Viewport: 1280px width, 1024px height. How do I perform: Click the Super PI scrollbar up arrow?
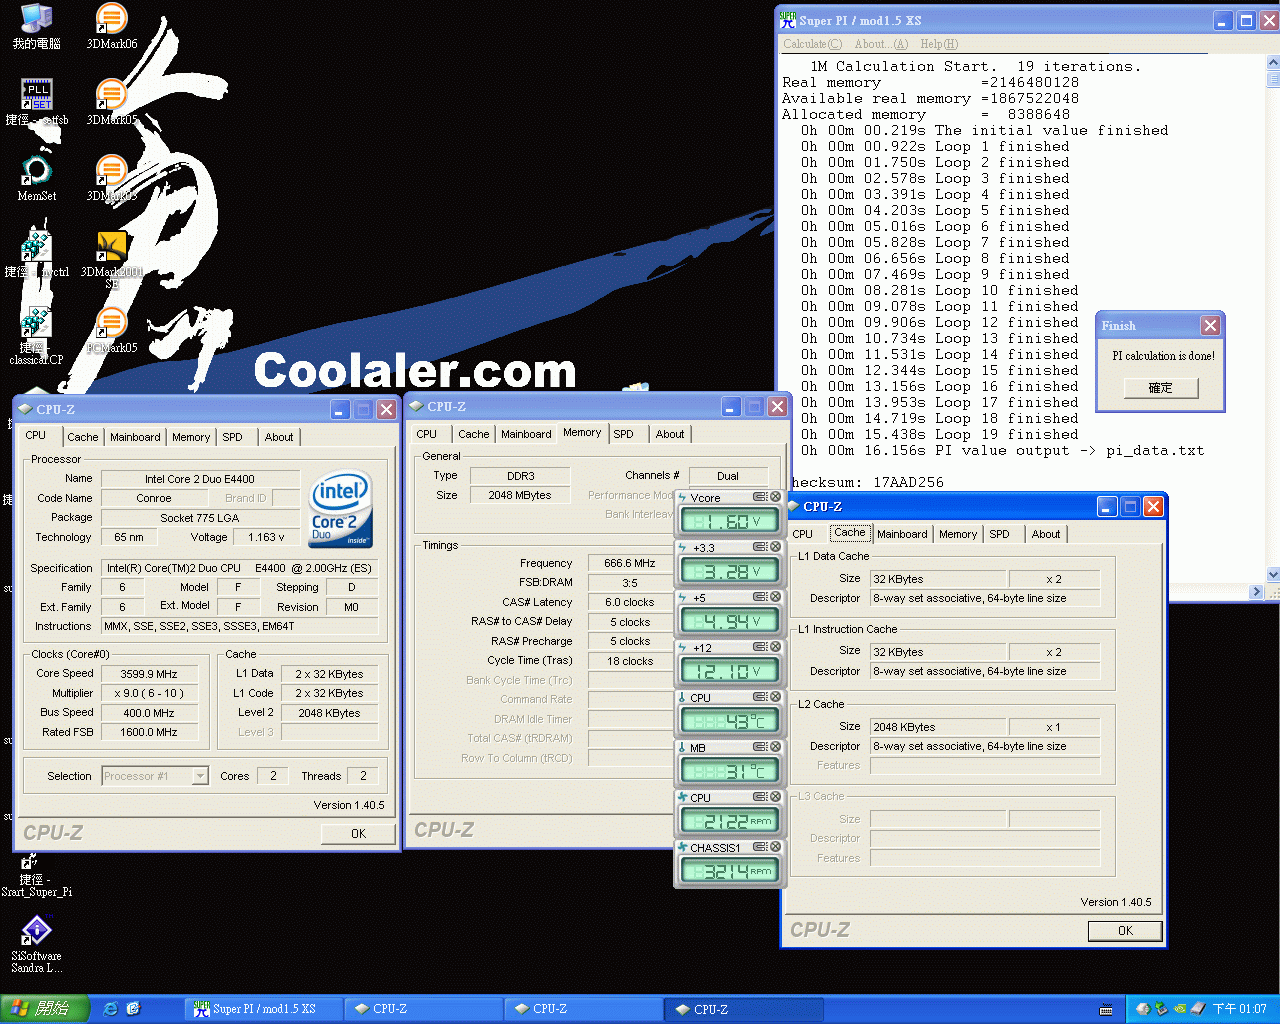coord(1273,62)
